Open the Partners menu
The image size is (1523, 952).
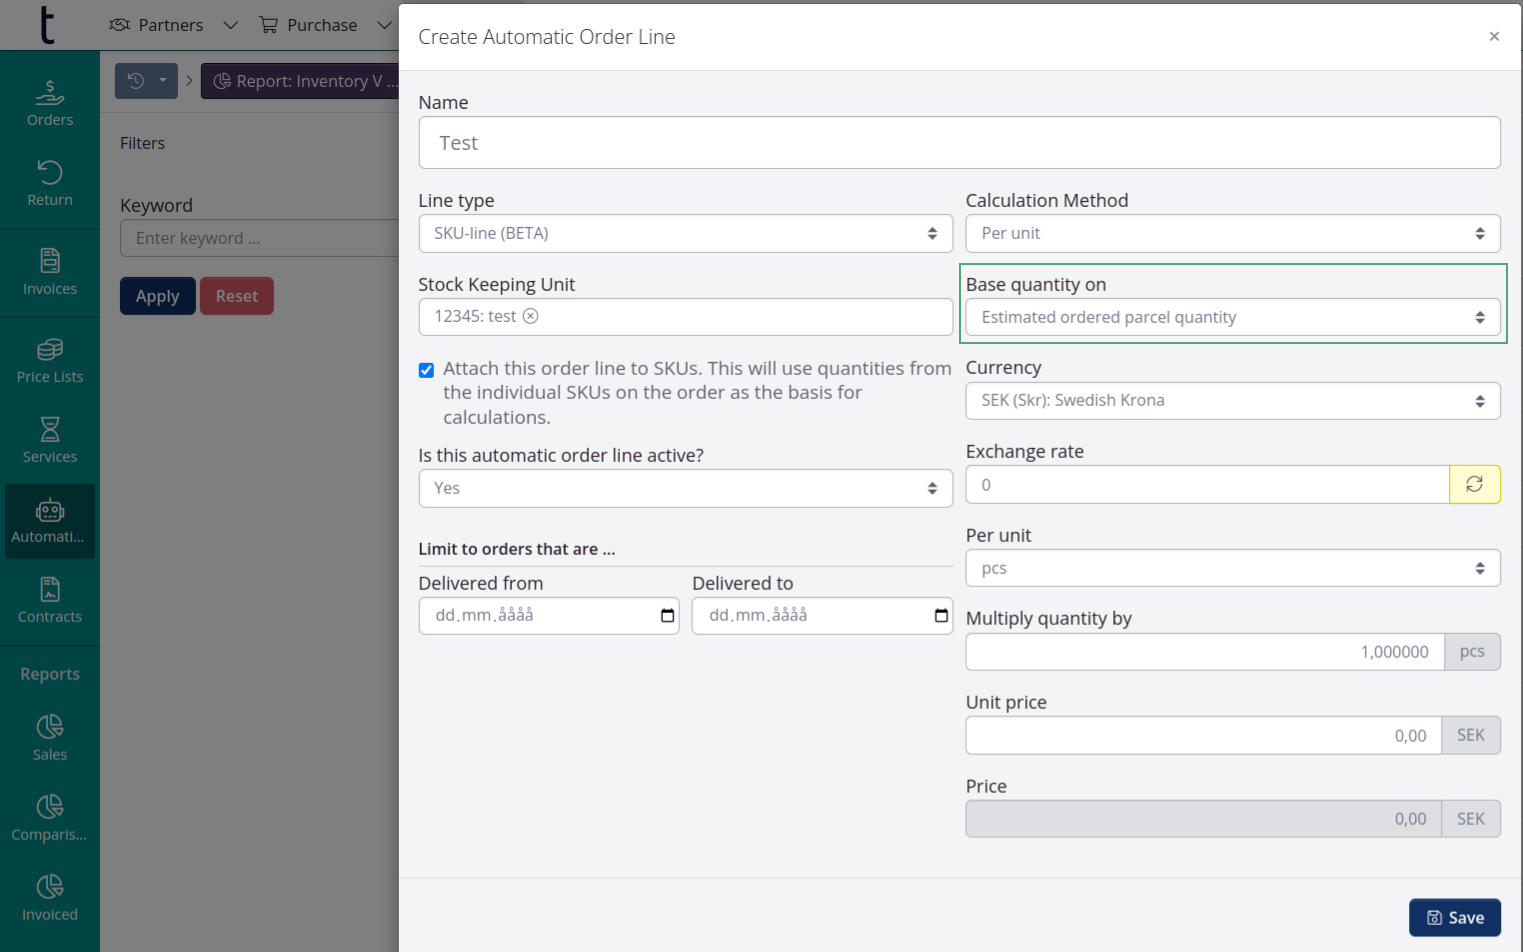[x=170, y=24]
